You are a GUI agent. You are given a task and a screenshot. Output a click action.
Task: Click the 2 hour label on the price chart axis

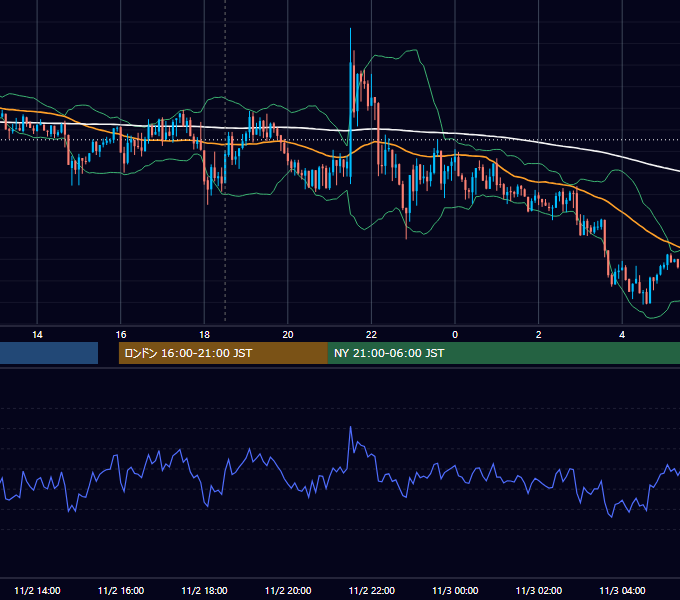[x=539, y=334]
